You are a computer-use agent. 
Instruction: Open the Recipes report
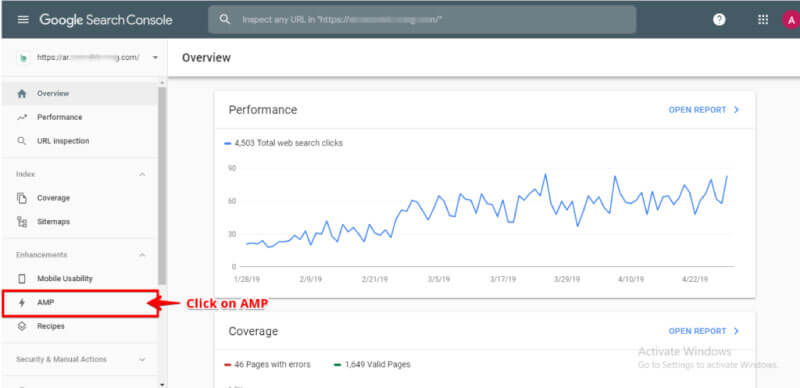coord(80,326)
